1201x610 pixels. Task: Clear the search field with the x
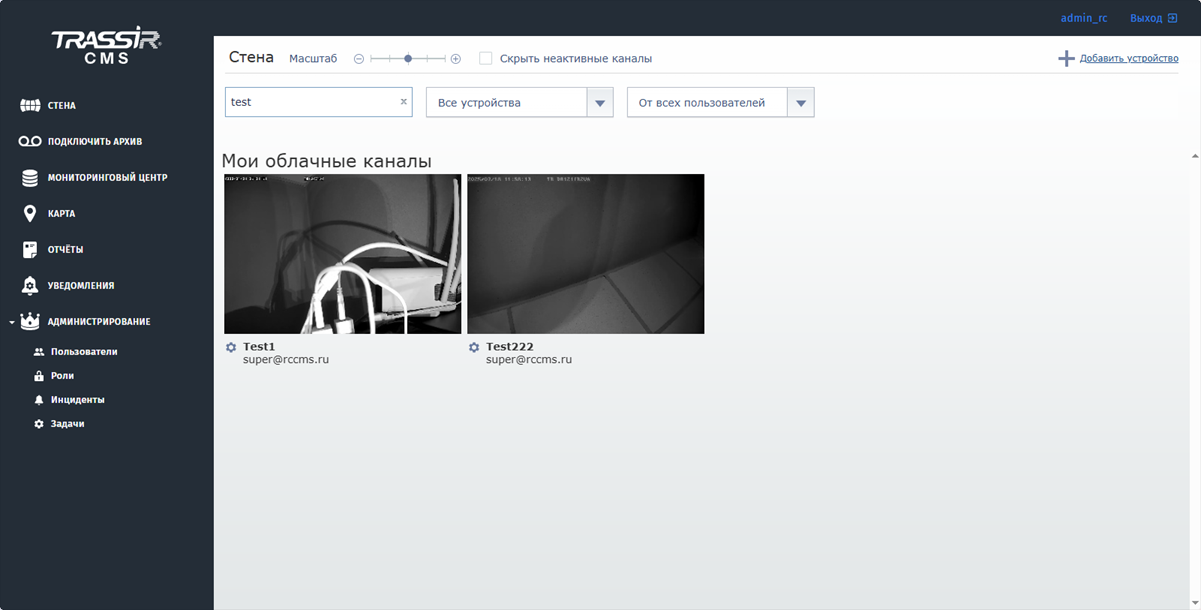[x=404, y=102]
